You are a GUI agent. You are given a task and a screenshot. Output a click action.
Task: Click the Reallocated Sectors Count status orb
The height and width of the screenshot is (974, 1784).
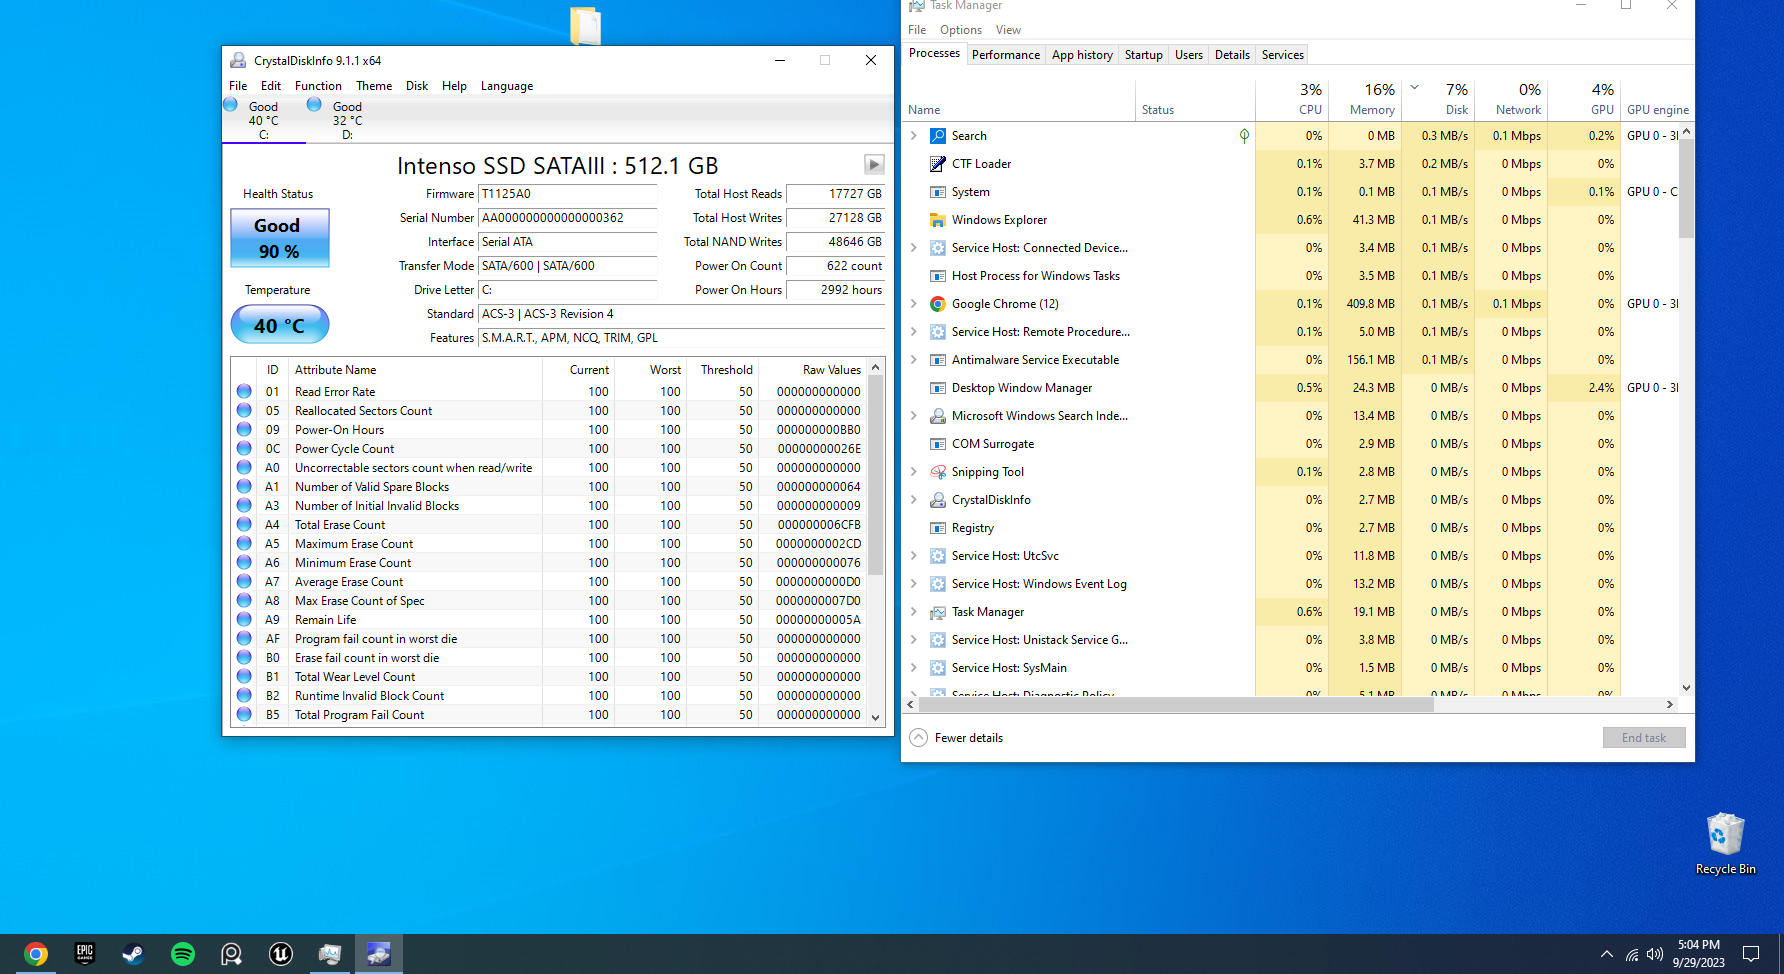tap(244, 410)
